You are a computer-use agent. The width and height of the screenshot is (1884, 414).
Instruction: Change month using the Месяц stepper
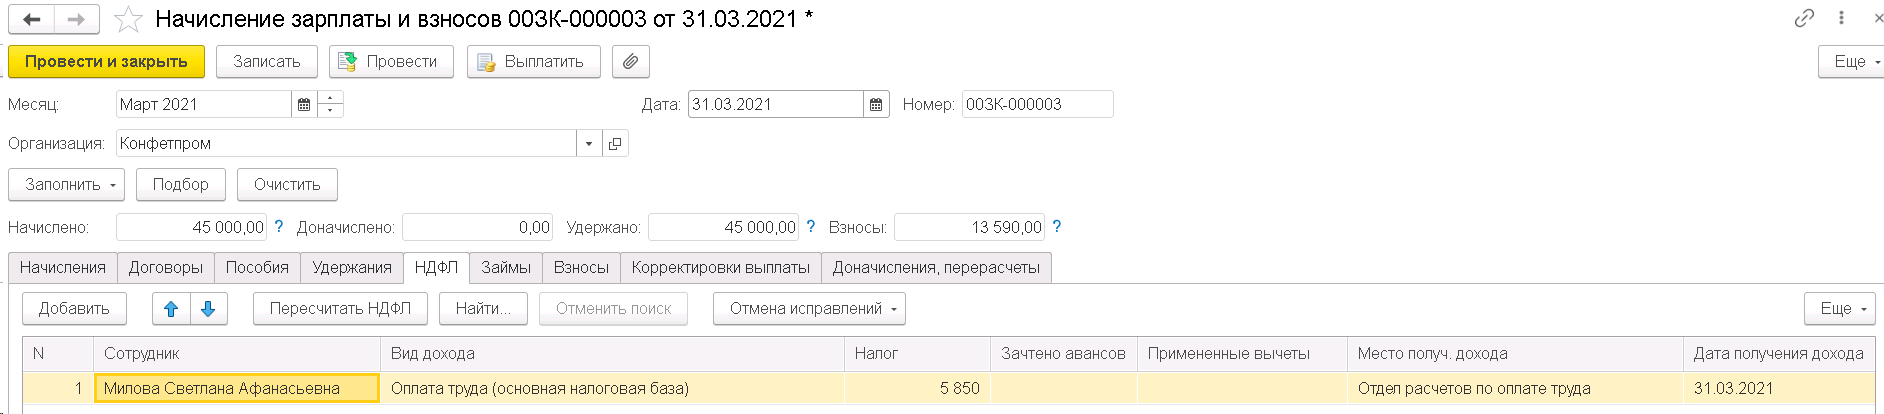(x=331, y=104)
